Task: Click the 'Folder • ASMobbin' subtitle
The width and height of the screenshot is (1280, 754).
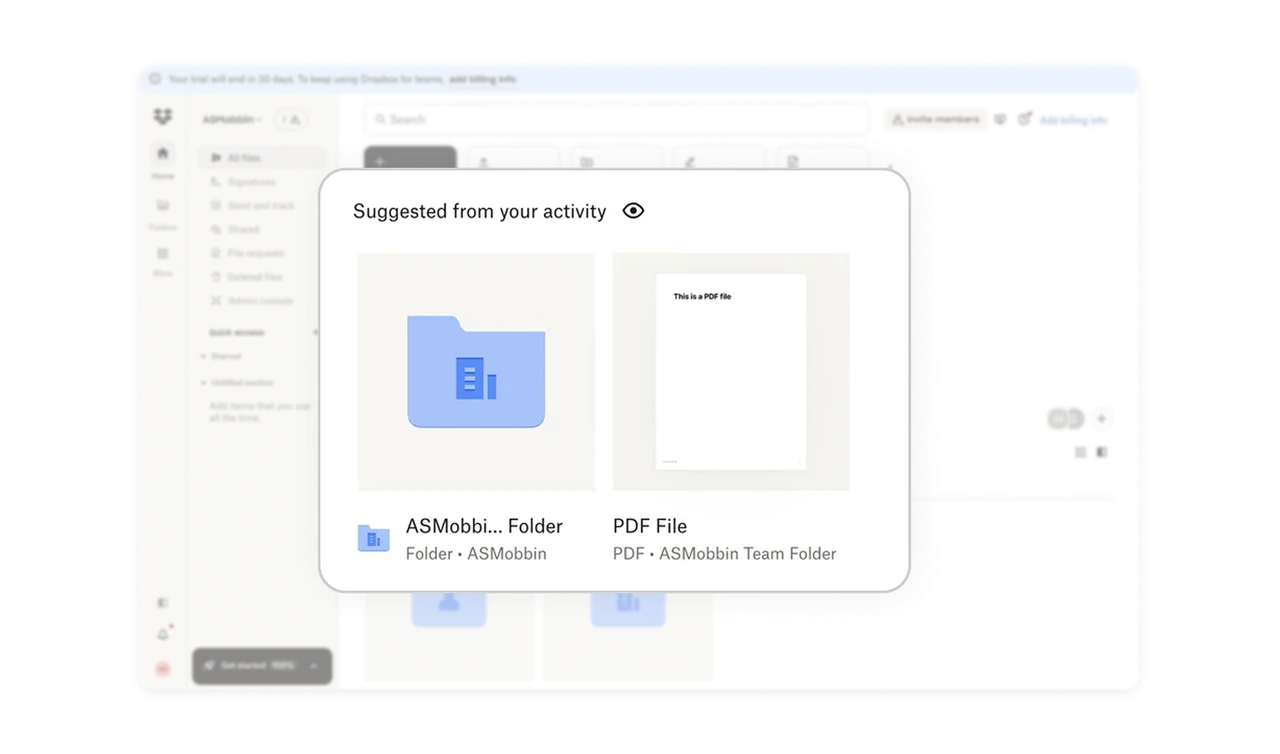Action: tap(476, 553)
